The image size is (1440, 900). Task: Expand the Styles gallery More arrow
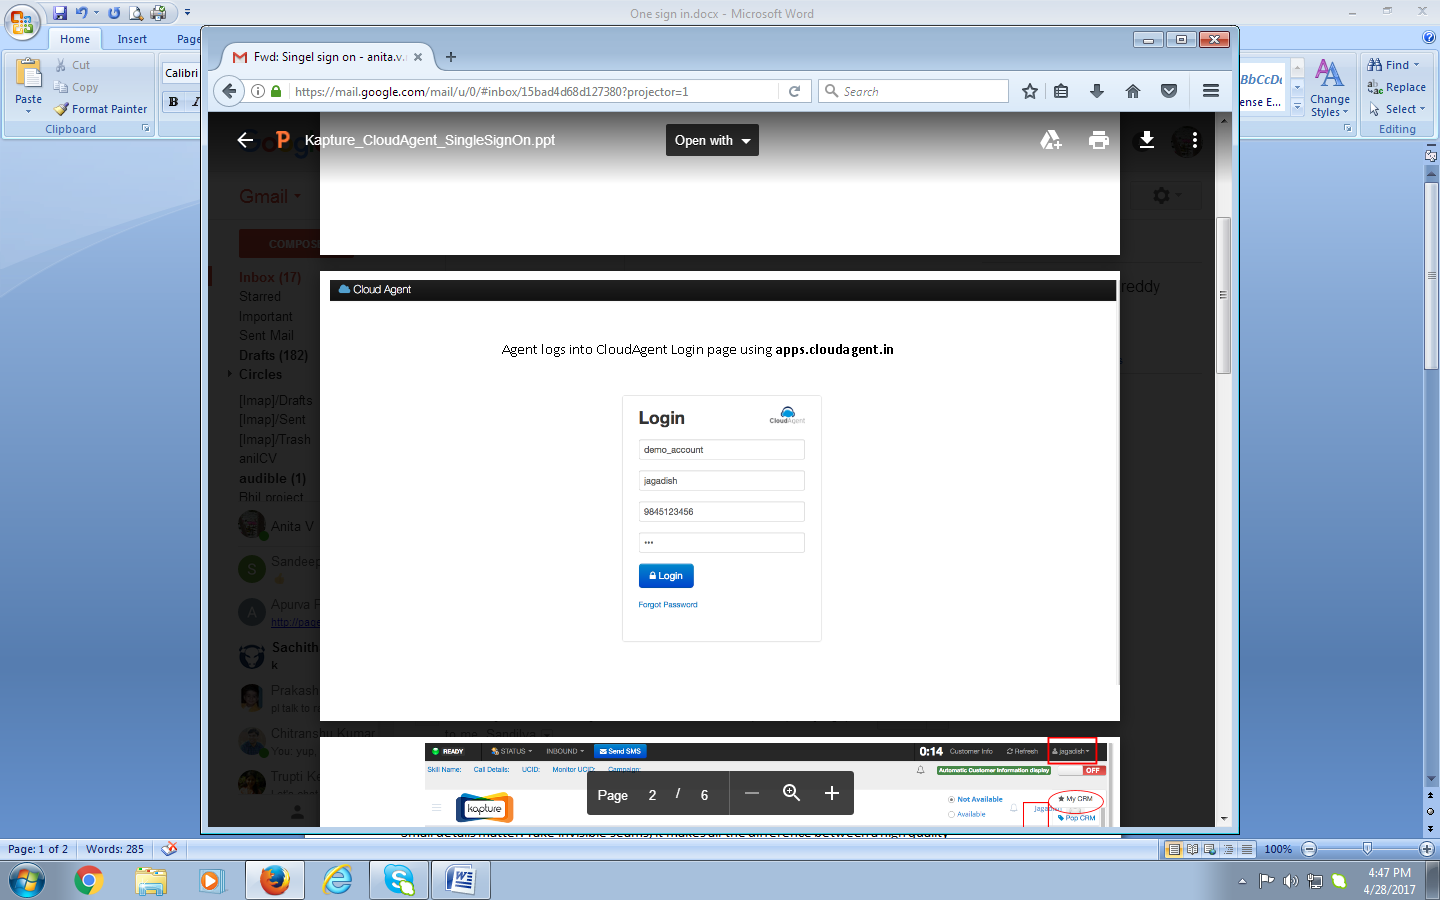(1297, 106)
